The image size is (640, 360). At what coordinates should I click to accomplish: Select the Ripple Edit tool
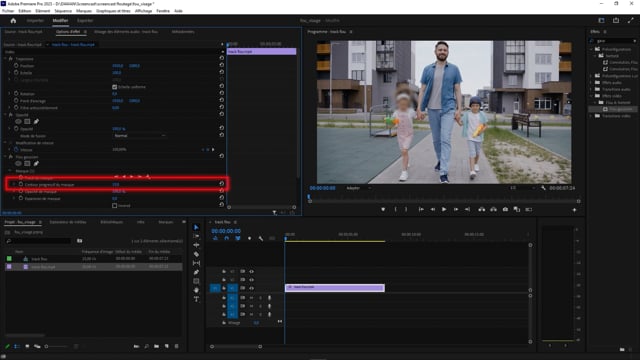(x=196, y=245)
